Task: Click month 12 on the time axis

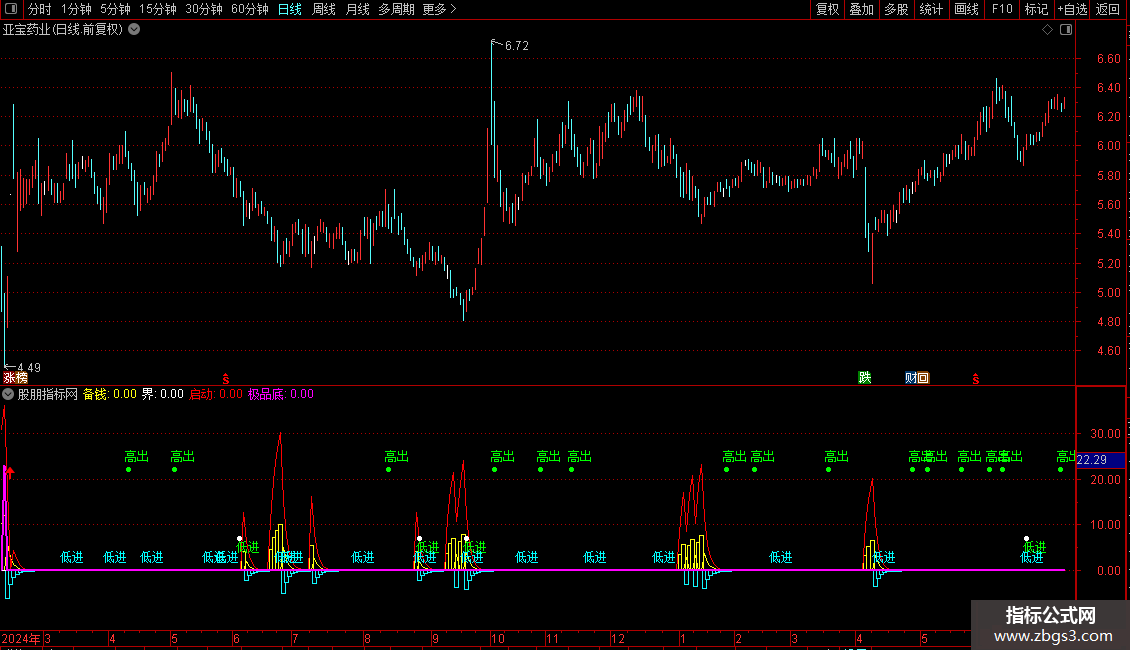Action: (x=618, y=638)
